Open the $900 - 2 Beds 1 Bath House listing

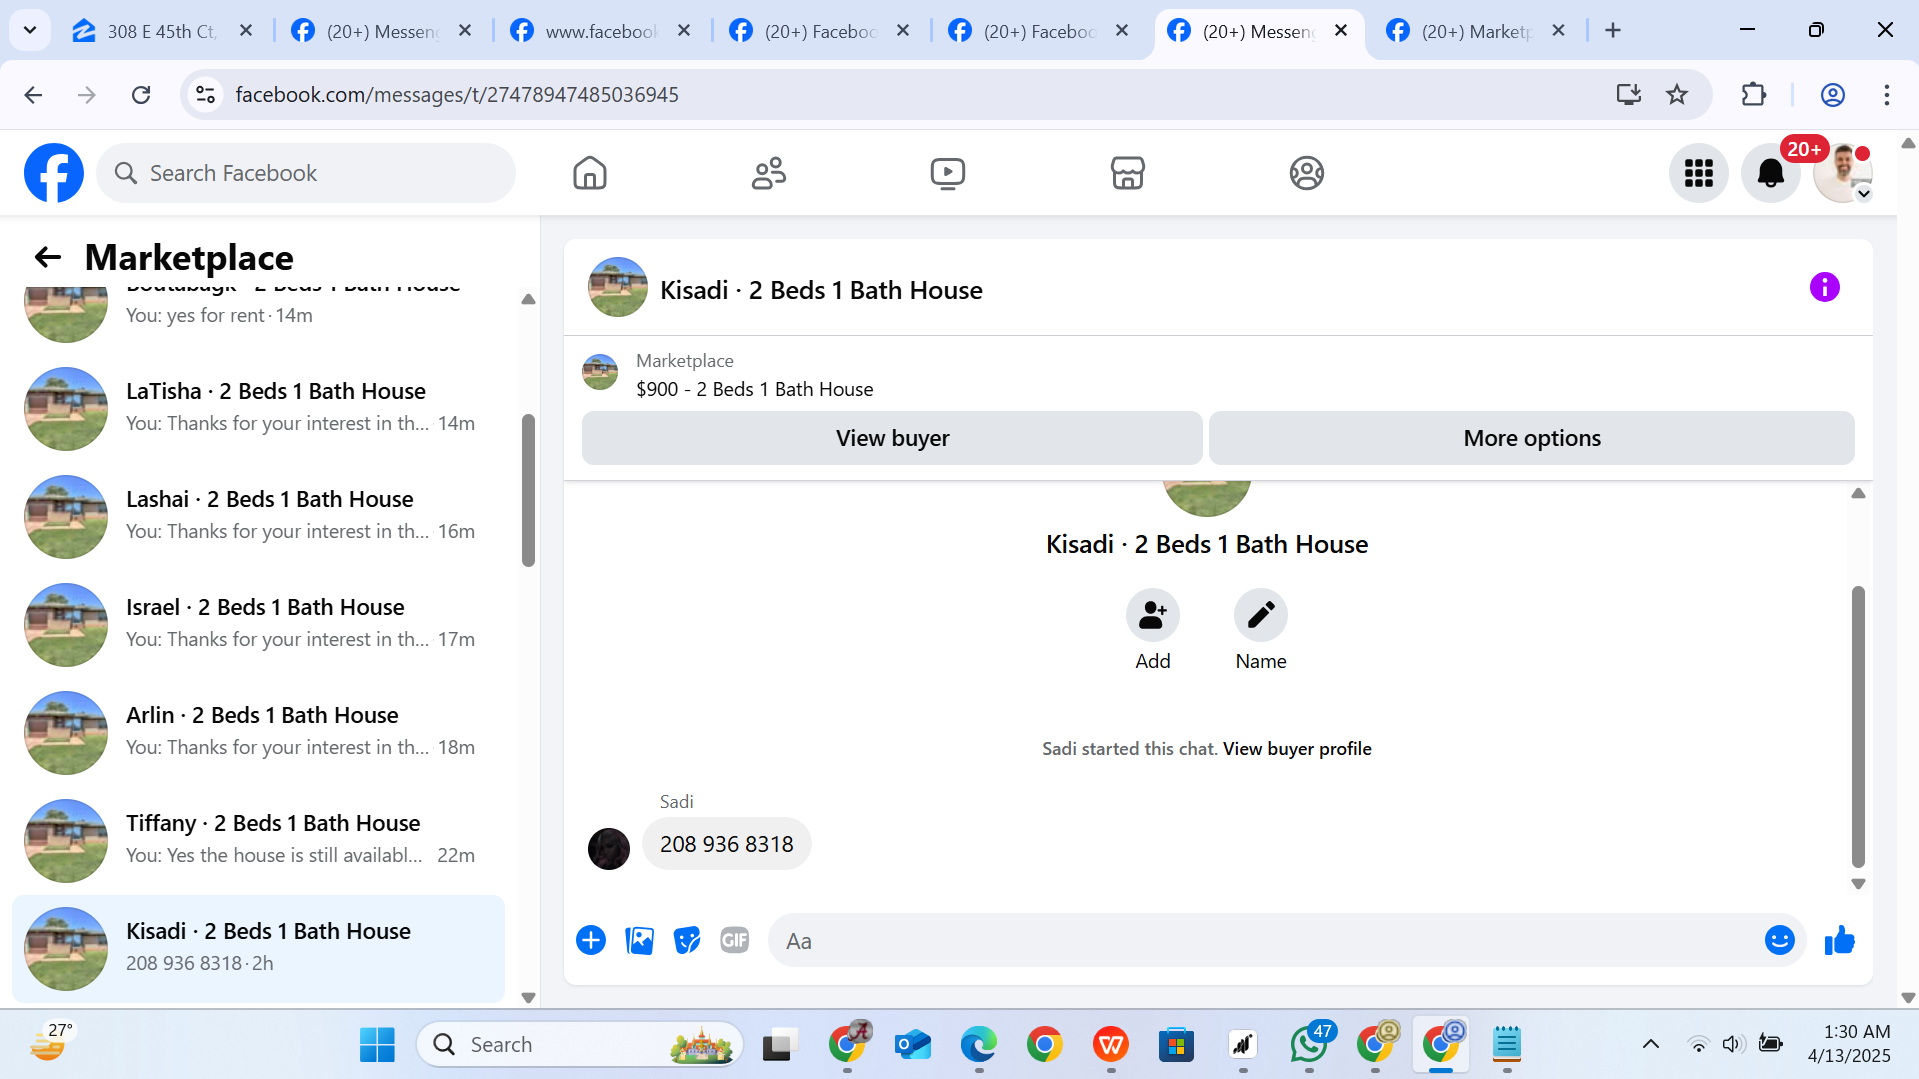[754, 389]
